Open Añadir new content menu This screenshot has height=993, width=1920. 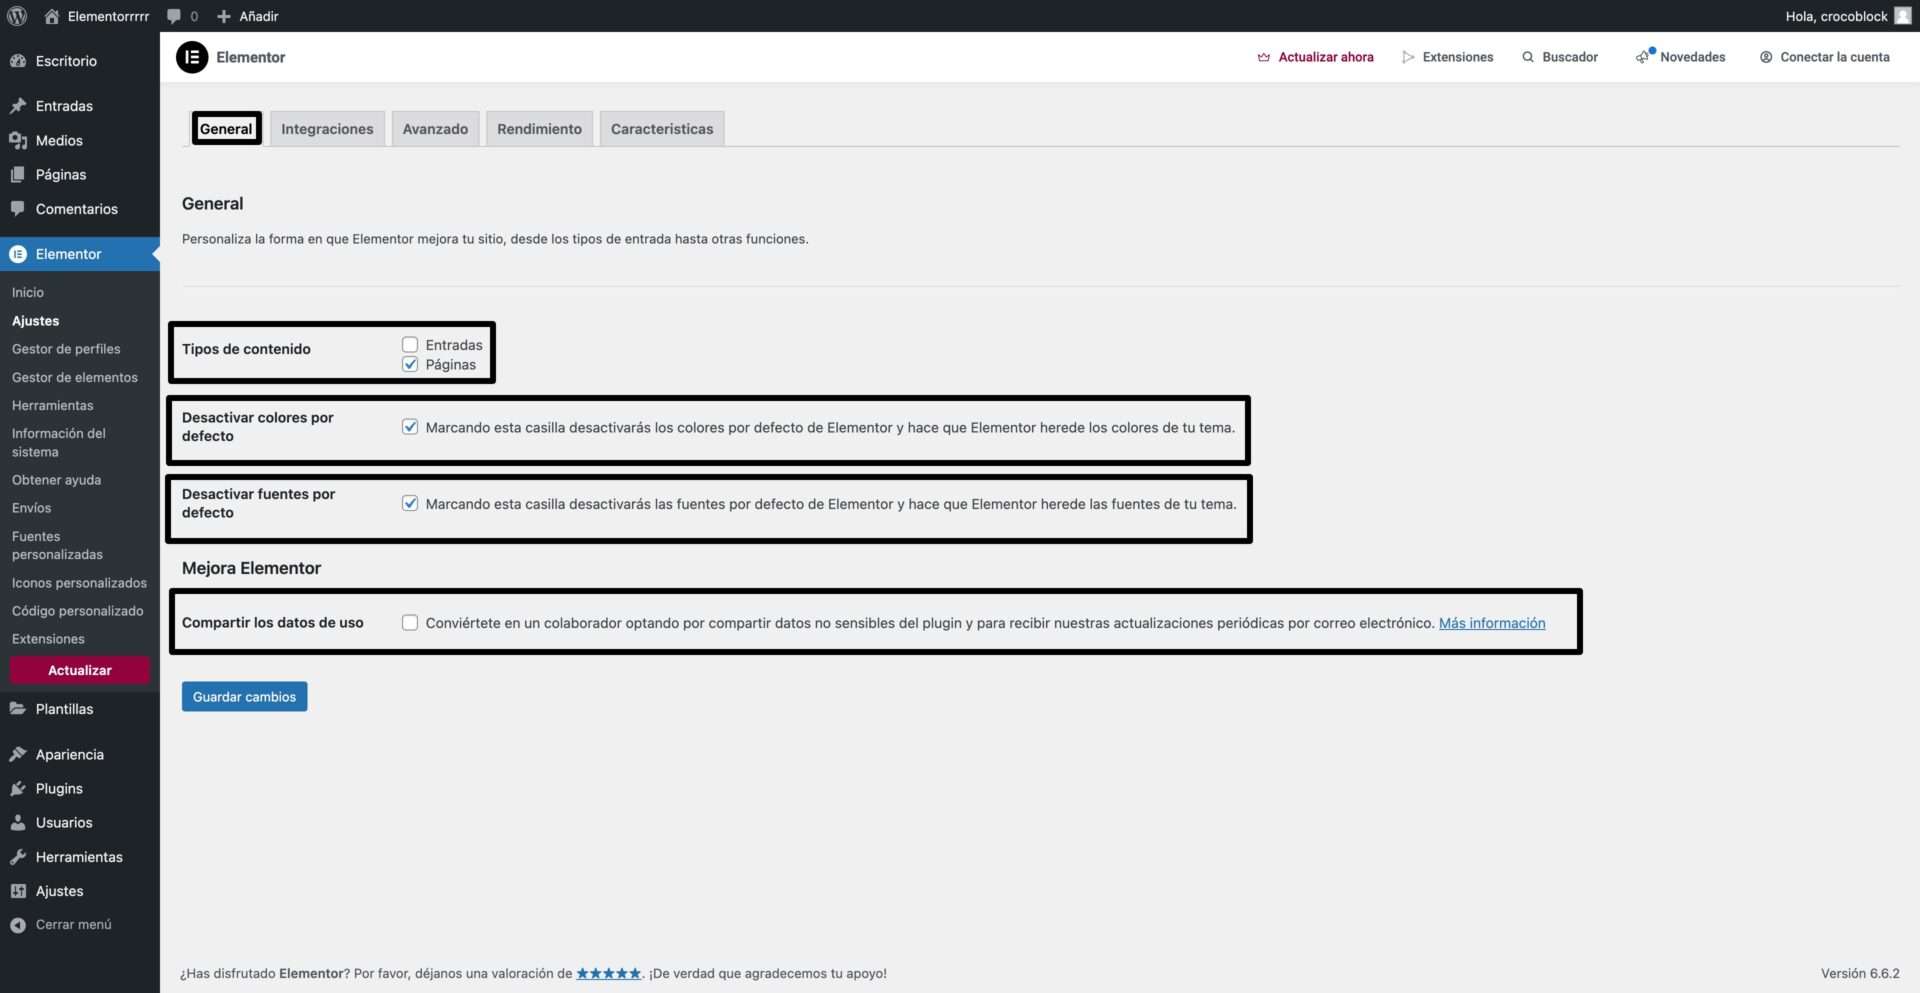[x=248, y=16]
